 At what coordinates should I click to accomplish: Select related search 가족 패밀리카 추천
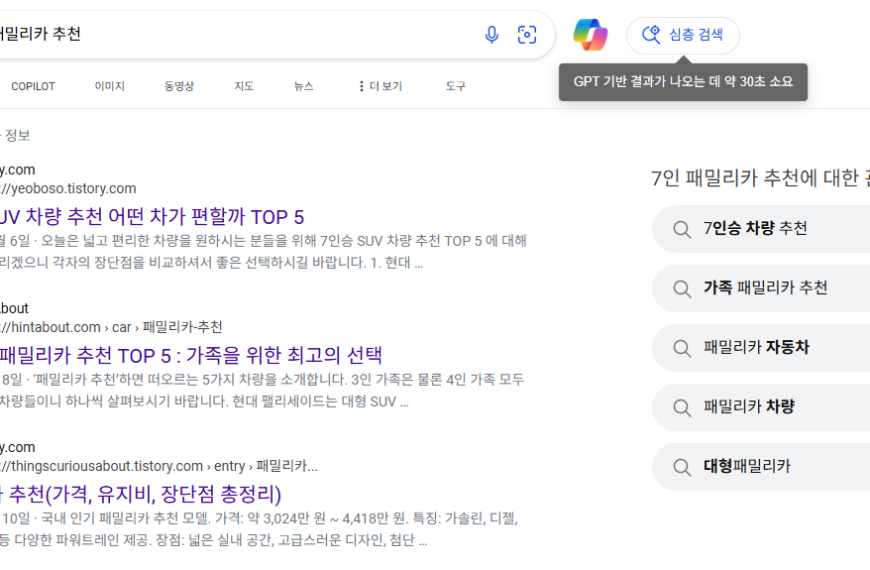pyautogui.click(x=761, y=288)
